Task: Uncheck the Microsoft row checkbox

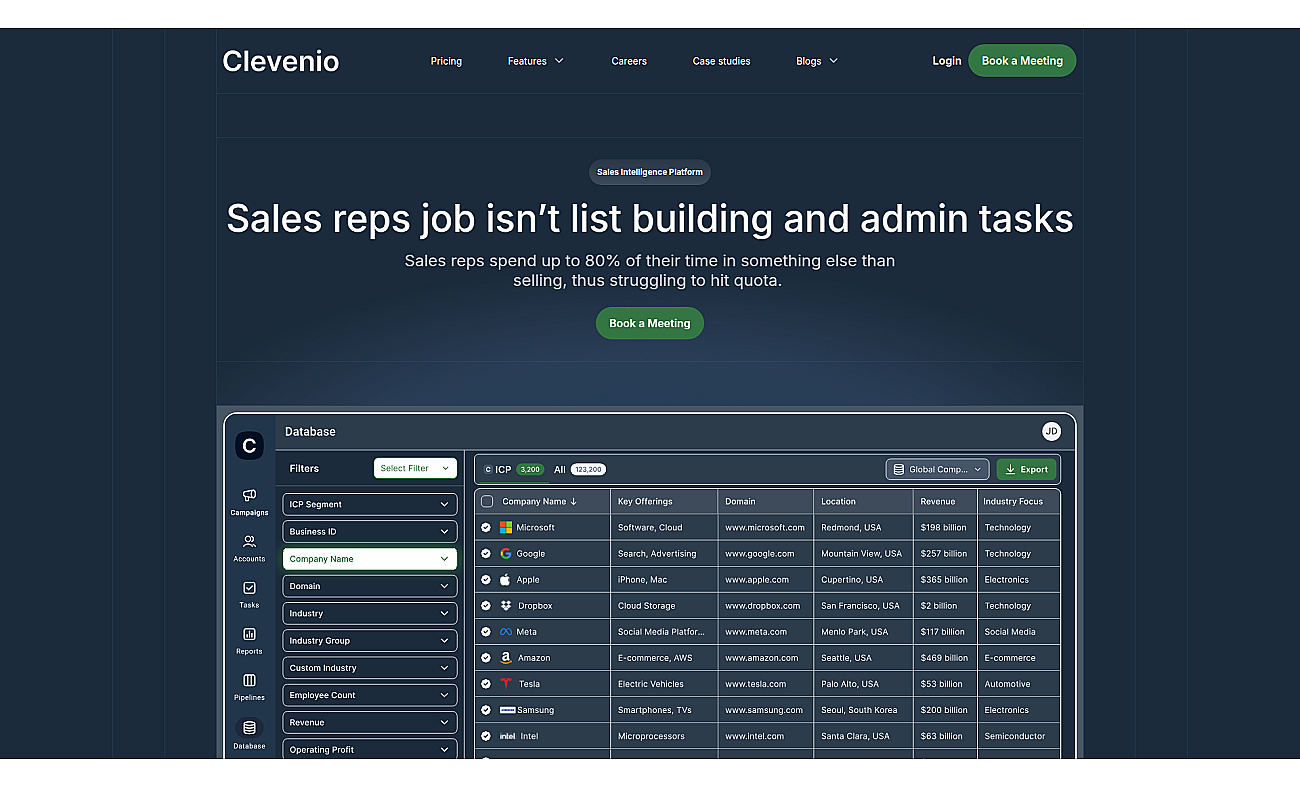Action: (x=486, y=527)
